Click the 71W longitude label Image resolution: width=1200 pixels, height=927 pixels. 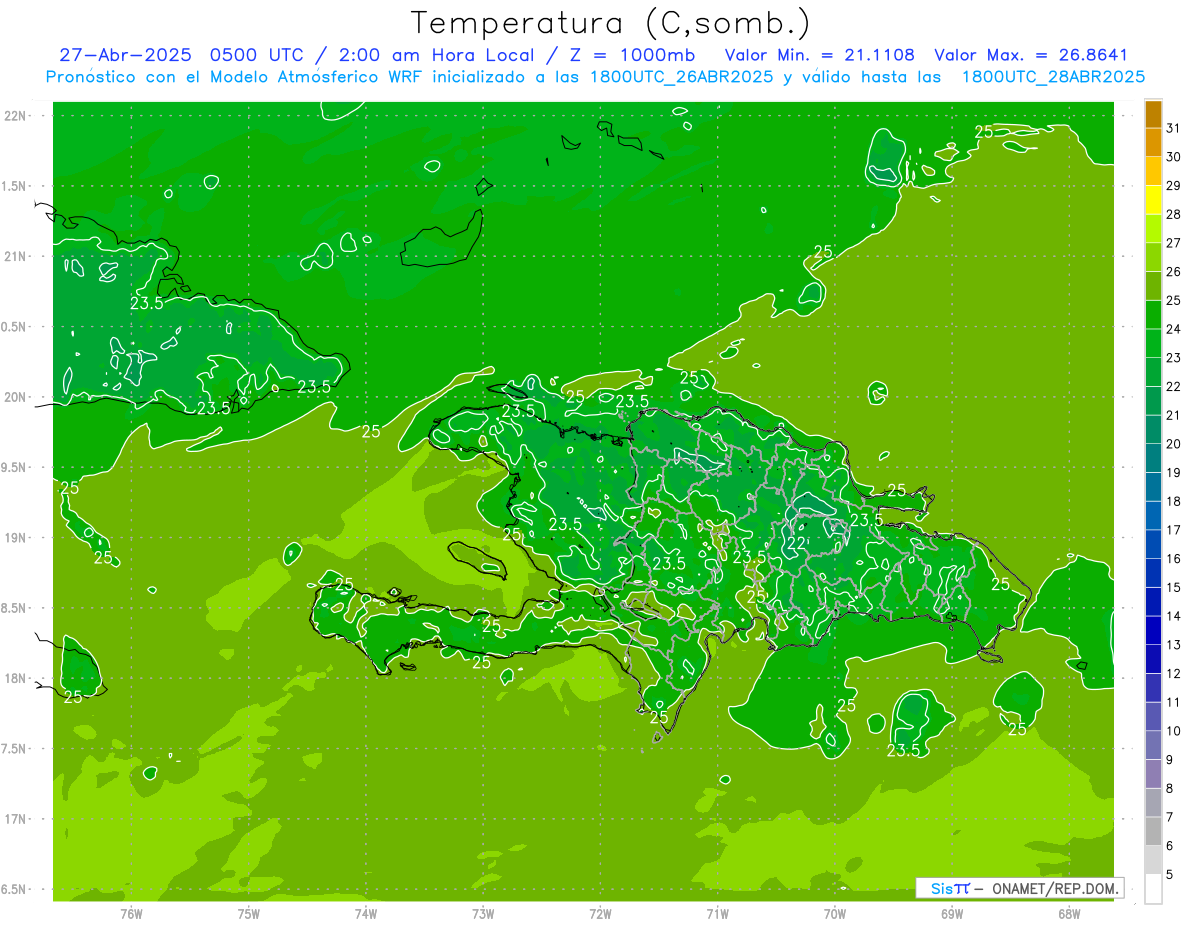[717, 913]
